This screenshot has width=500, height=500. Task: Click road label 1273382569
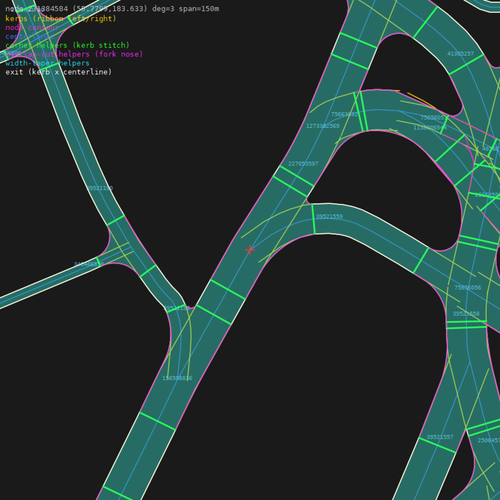click(x=323, y=126)
